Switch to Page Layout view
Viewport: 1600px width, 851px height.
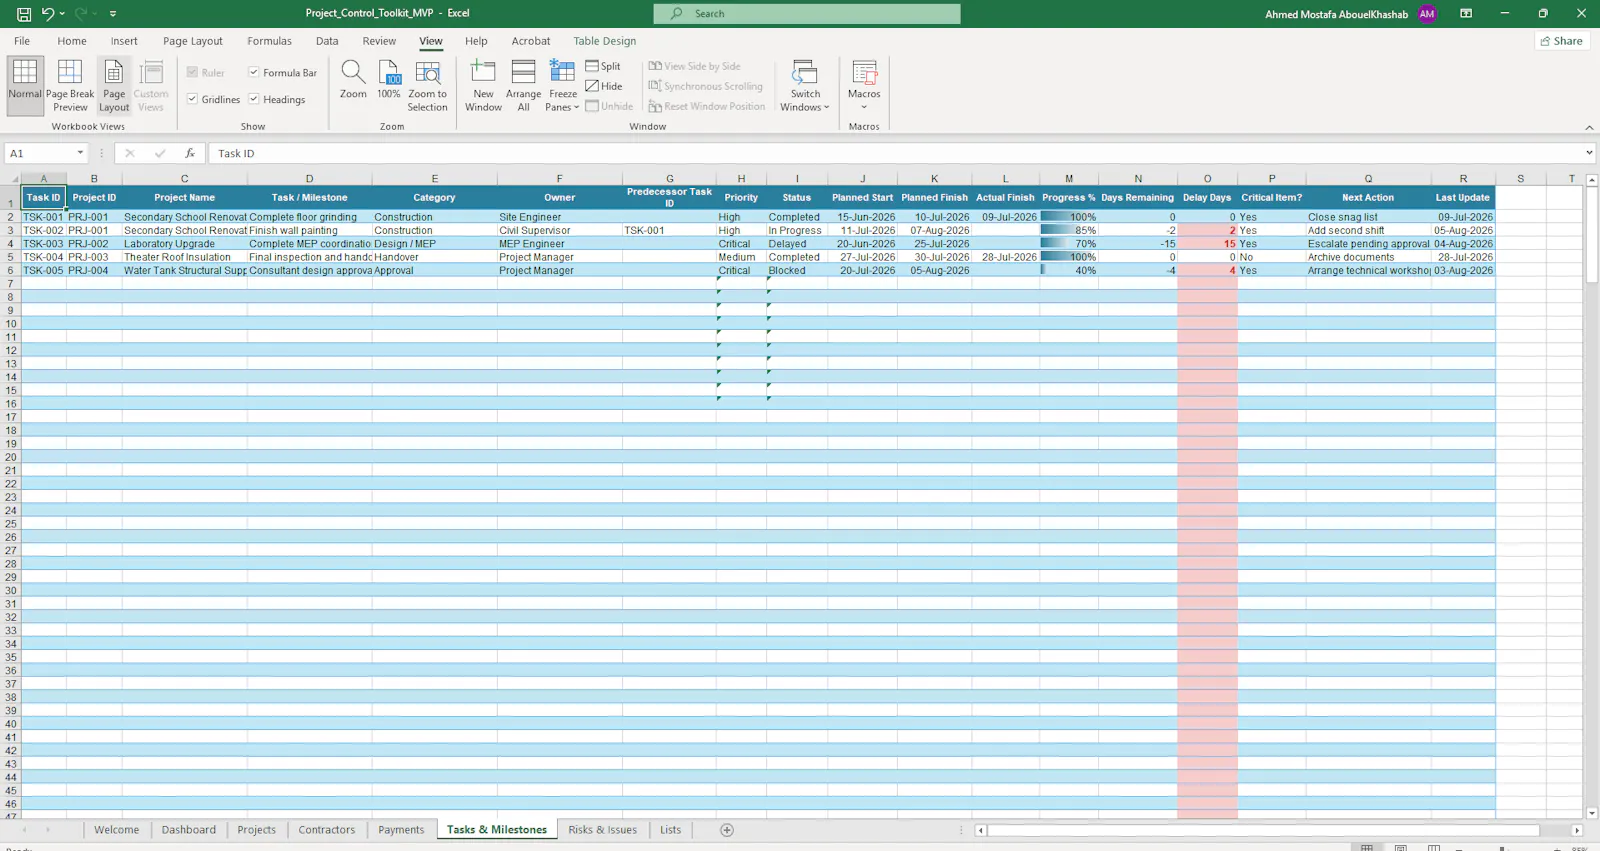(x=114, y=85)
